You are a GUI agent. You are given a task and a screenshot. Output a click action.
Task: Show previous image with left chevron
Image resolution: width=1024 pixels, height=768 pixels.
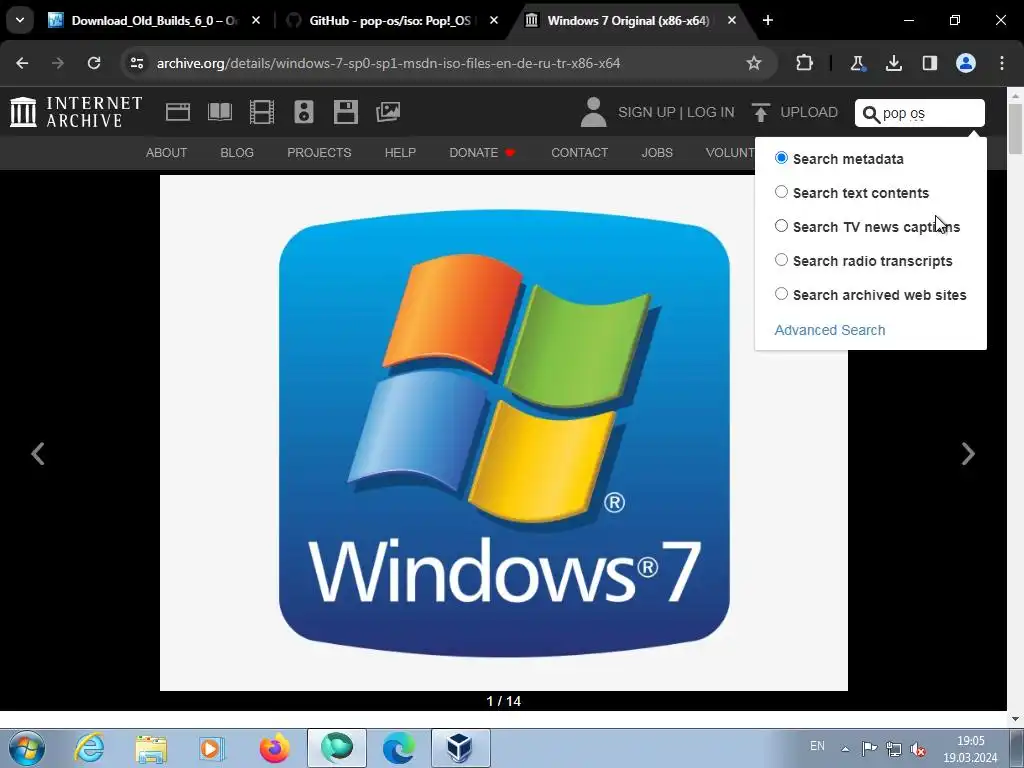click(x=38, y=453)
